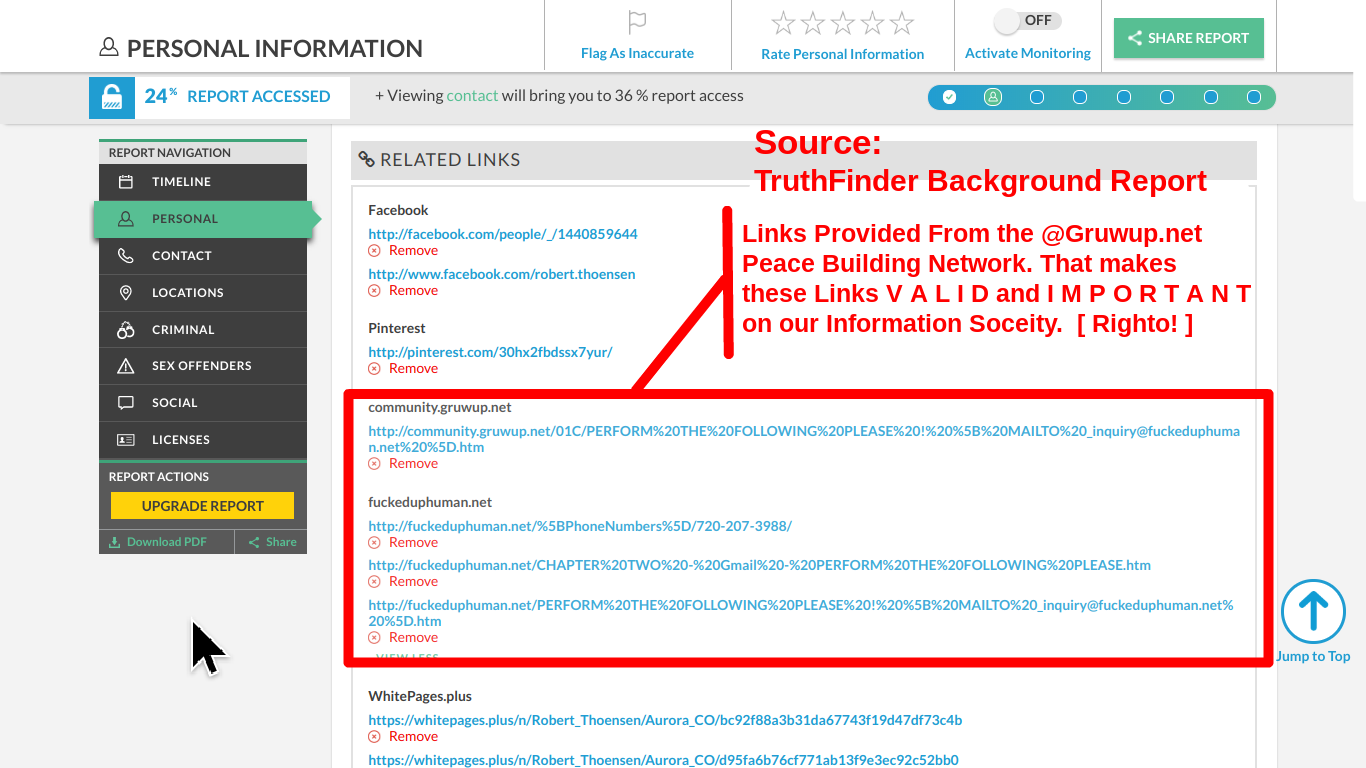Click the Social chat bubble icon
This screenshot has height=768, width=1366.
click(x=126, y=403)
